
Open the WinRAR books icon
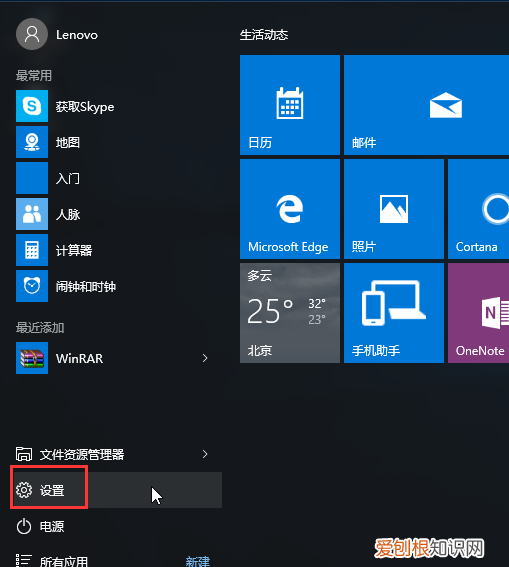coord(32,358)
